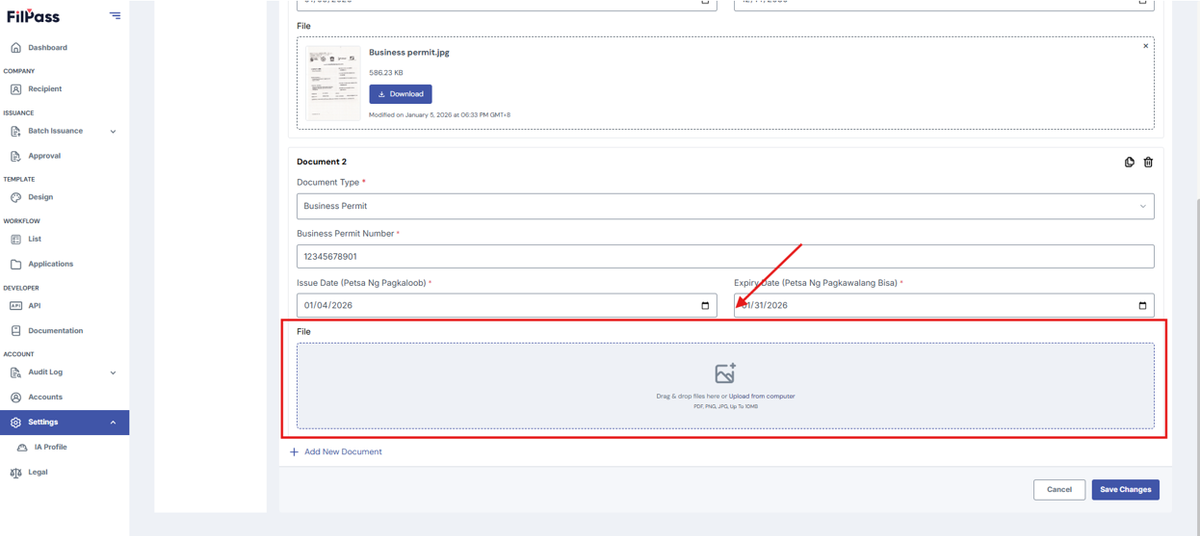Image resolution: width=1200 pixels, height=536 pixels.
Task: Click the Accounts user icon
Action: point(16,397)
